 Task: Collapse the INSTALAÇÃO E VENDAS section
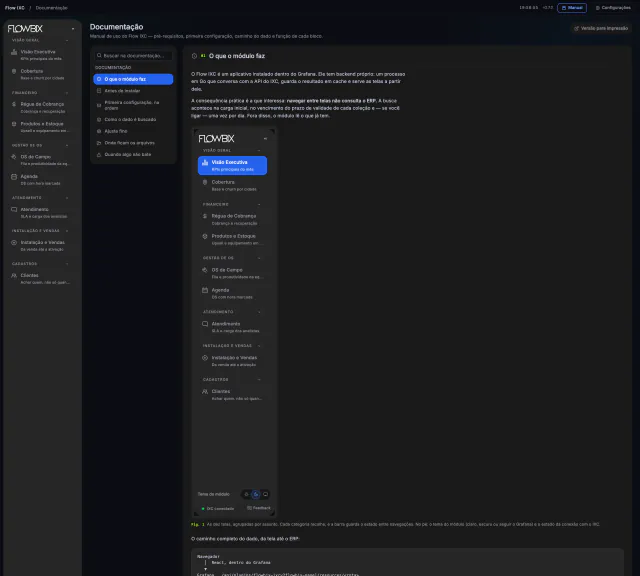(x=67, y=231)
